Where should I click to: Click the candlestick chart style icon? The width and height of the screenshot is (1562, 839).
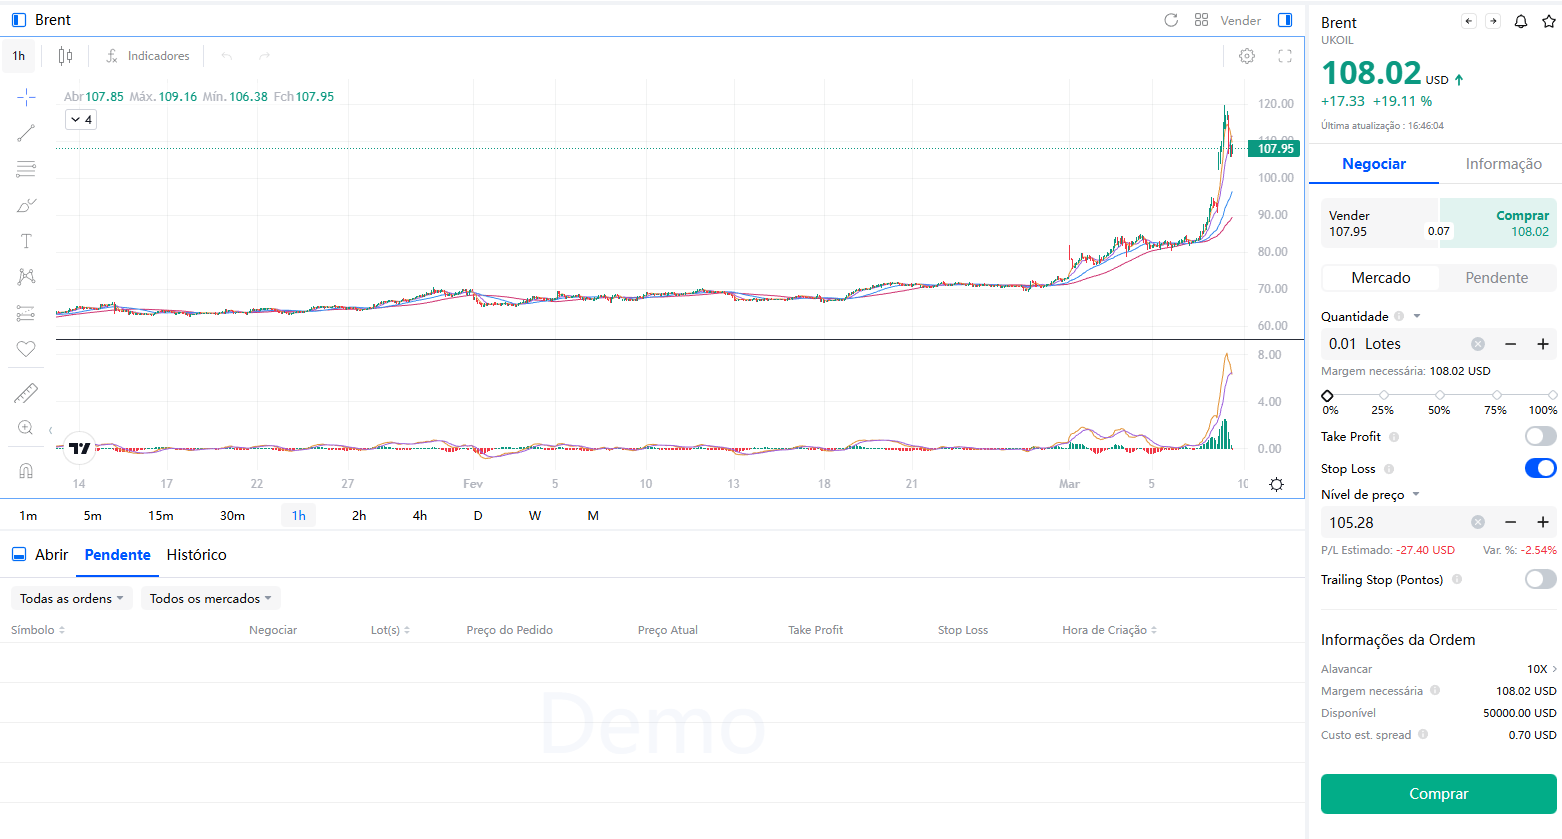65,56
